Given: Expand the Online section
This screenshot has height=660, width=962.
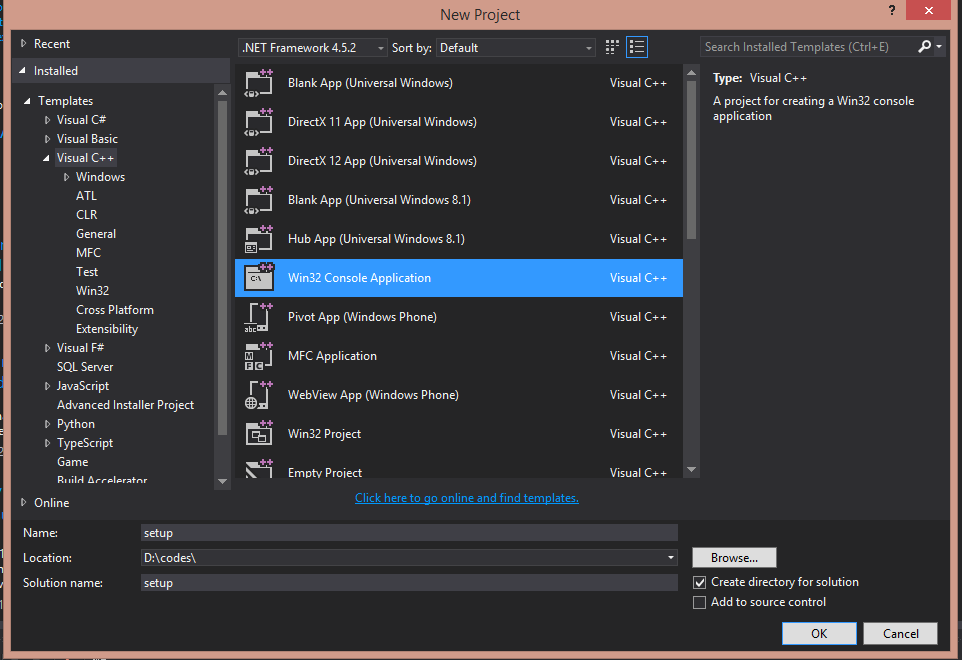Looking at the screenshot, I should (x=24, y=502).
